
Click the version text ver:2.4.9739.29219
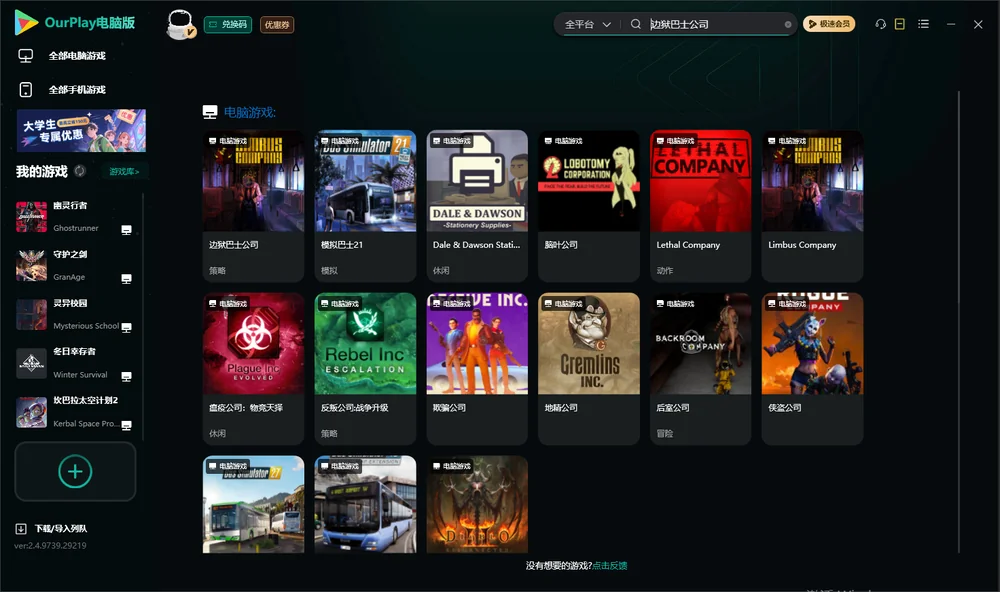pos(50,545)
